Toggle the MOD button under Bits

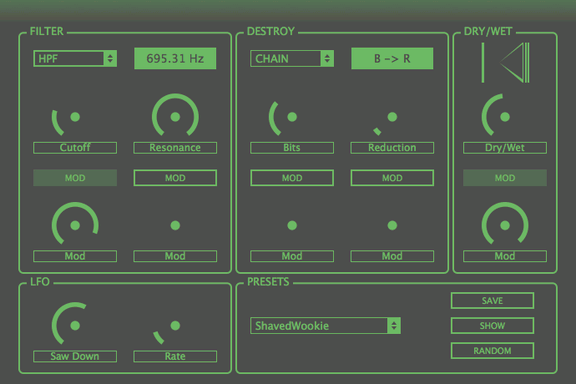[292, 178]
